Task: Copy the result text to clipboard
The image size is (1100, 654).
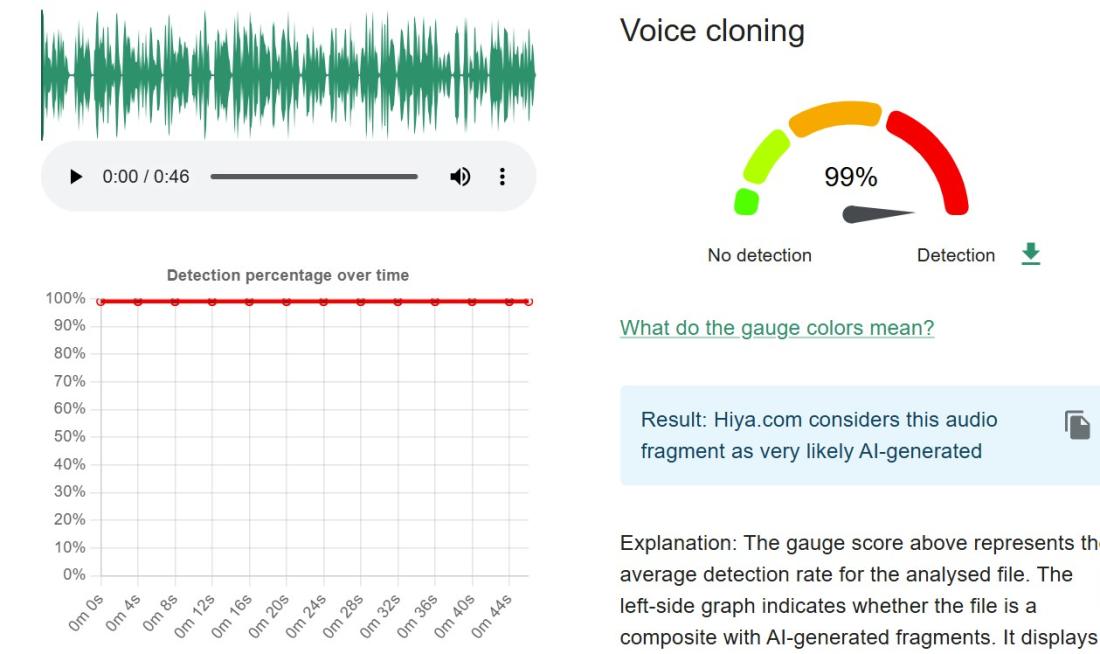Action: (1077, 425)
